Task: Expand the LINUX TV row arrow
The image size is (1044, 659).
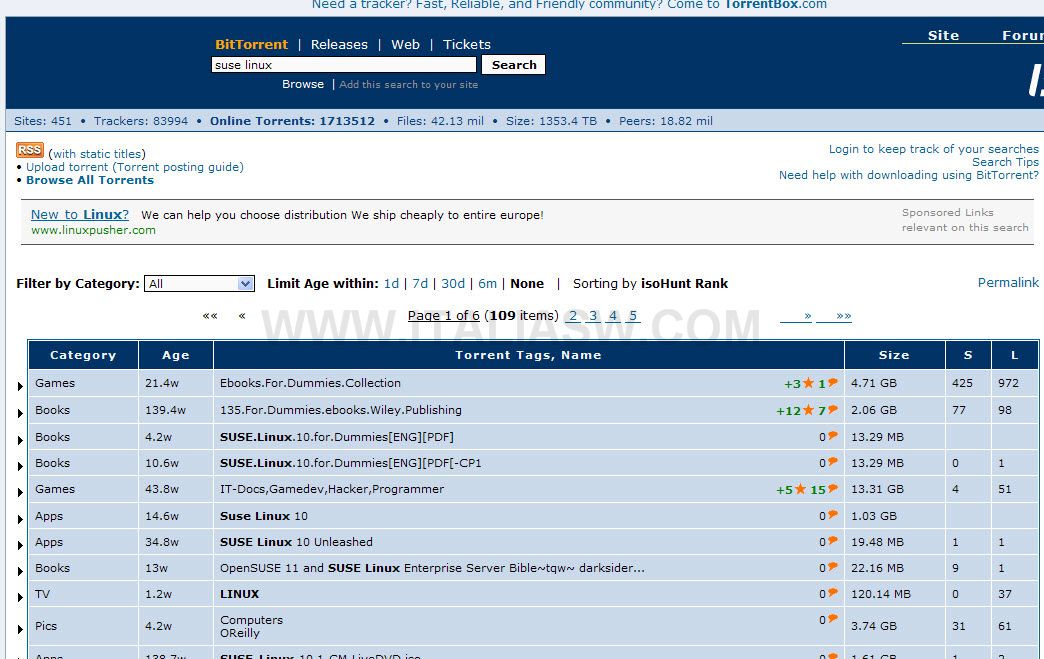Action: click(20, 597)
